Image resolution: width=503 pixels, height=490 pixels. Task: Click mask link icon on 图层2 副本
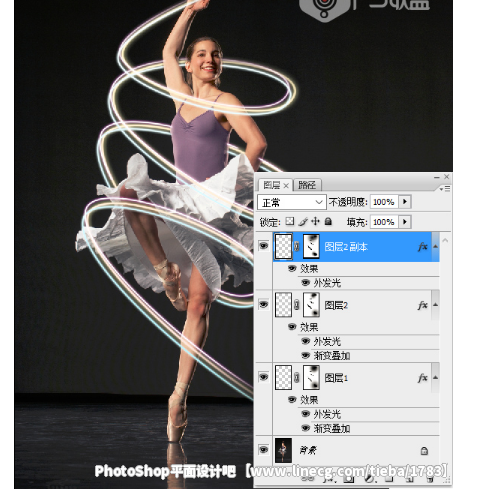297,247
